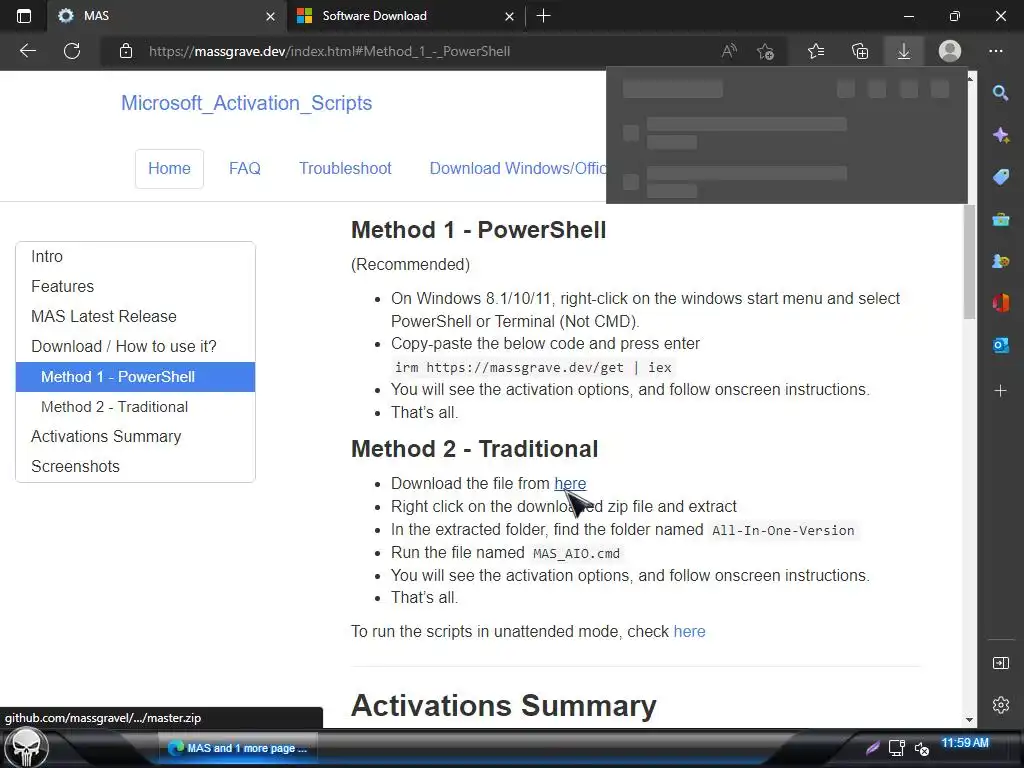
Task: Select Screenshots in the contents list
Action: click(x=135, y=467)
